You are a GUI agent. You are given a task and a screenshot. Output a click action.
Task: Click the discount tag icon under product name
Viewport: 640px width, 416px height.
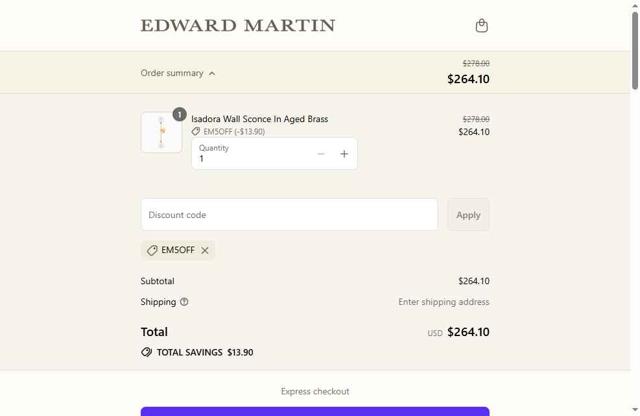[196, 132]
